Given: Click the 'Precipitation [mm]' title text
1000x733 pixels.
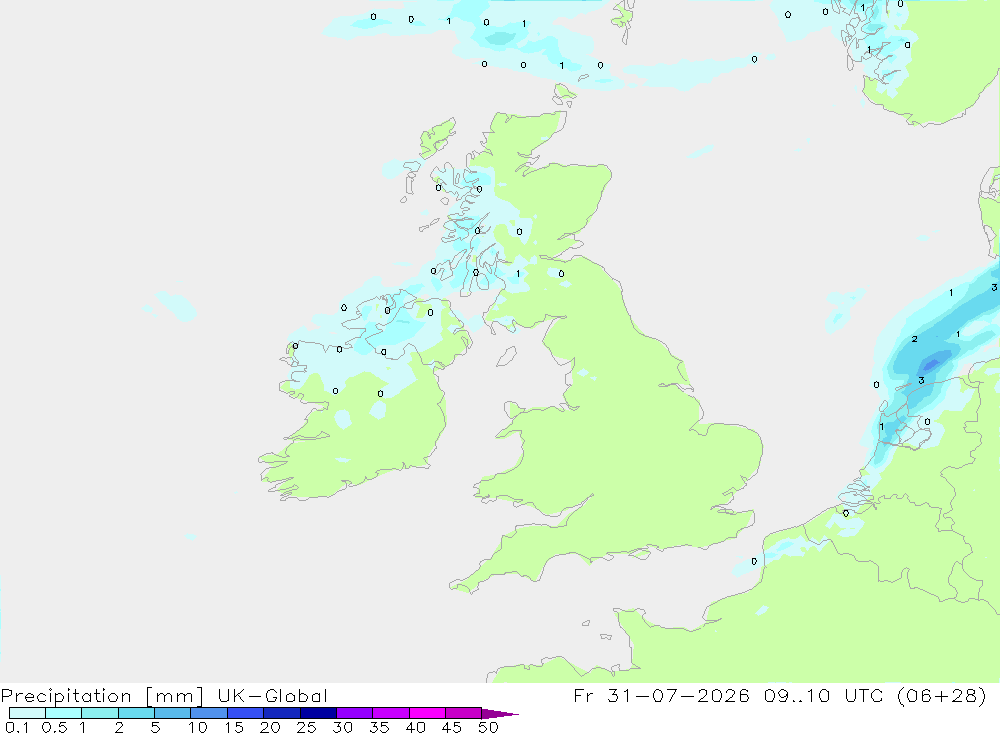Looking at the screenshot, I should click(x=102, y=695).
